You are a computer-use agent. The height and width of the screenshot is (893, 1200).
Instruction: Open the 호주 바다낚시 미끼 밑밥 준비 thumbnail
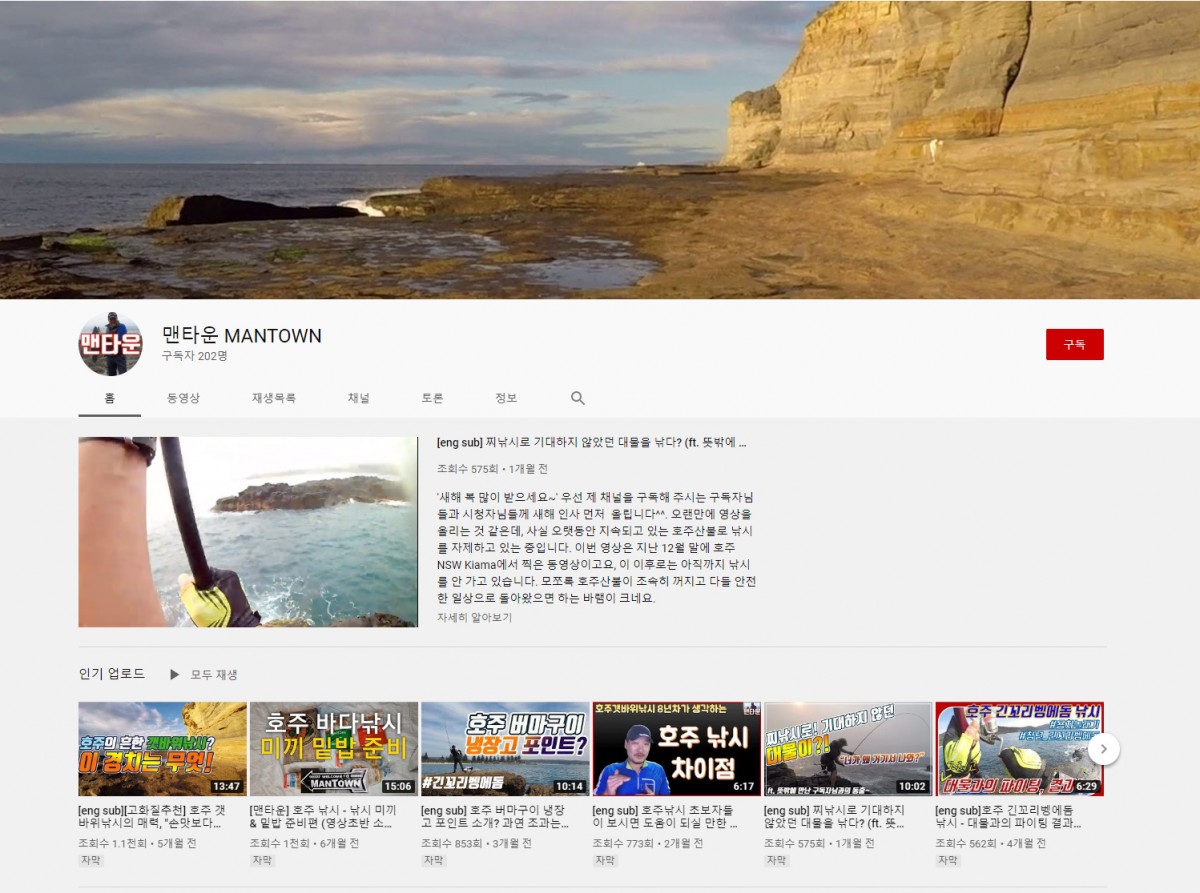333,748
